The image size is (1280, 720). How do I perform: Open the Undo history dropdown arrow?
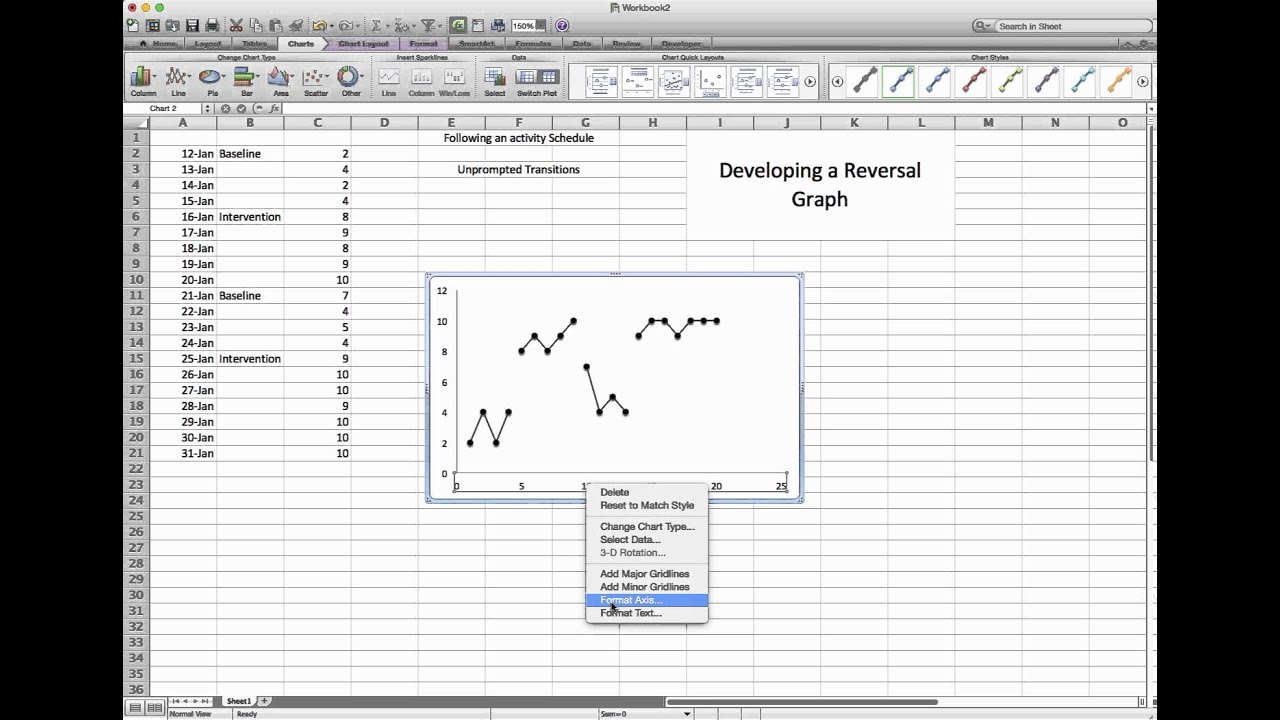click(x=331, y=26)
